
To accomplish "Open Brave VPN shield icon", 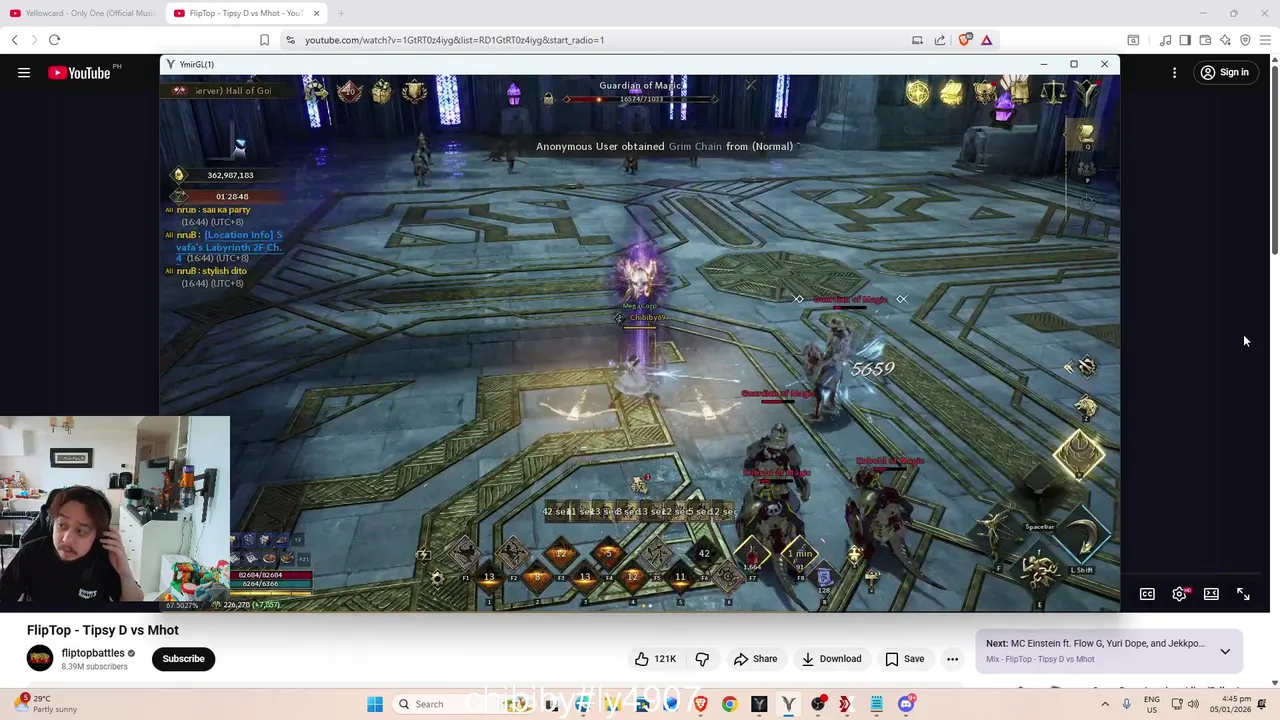I will click(x=1245, y=40).
